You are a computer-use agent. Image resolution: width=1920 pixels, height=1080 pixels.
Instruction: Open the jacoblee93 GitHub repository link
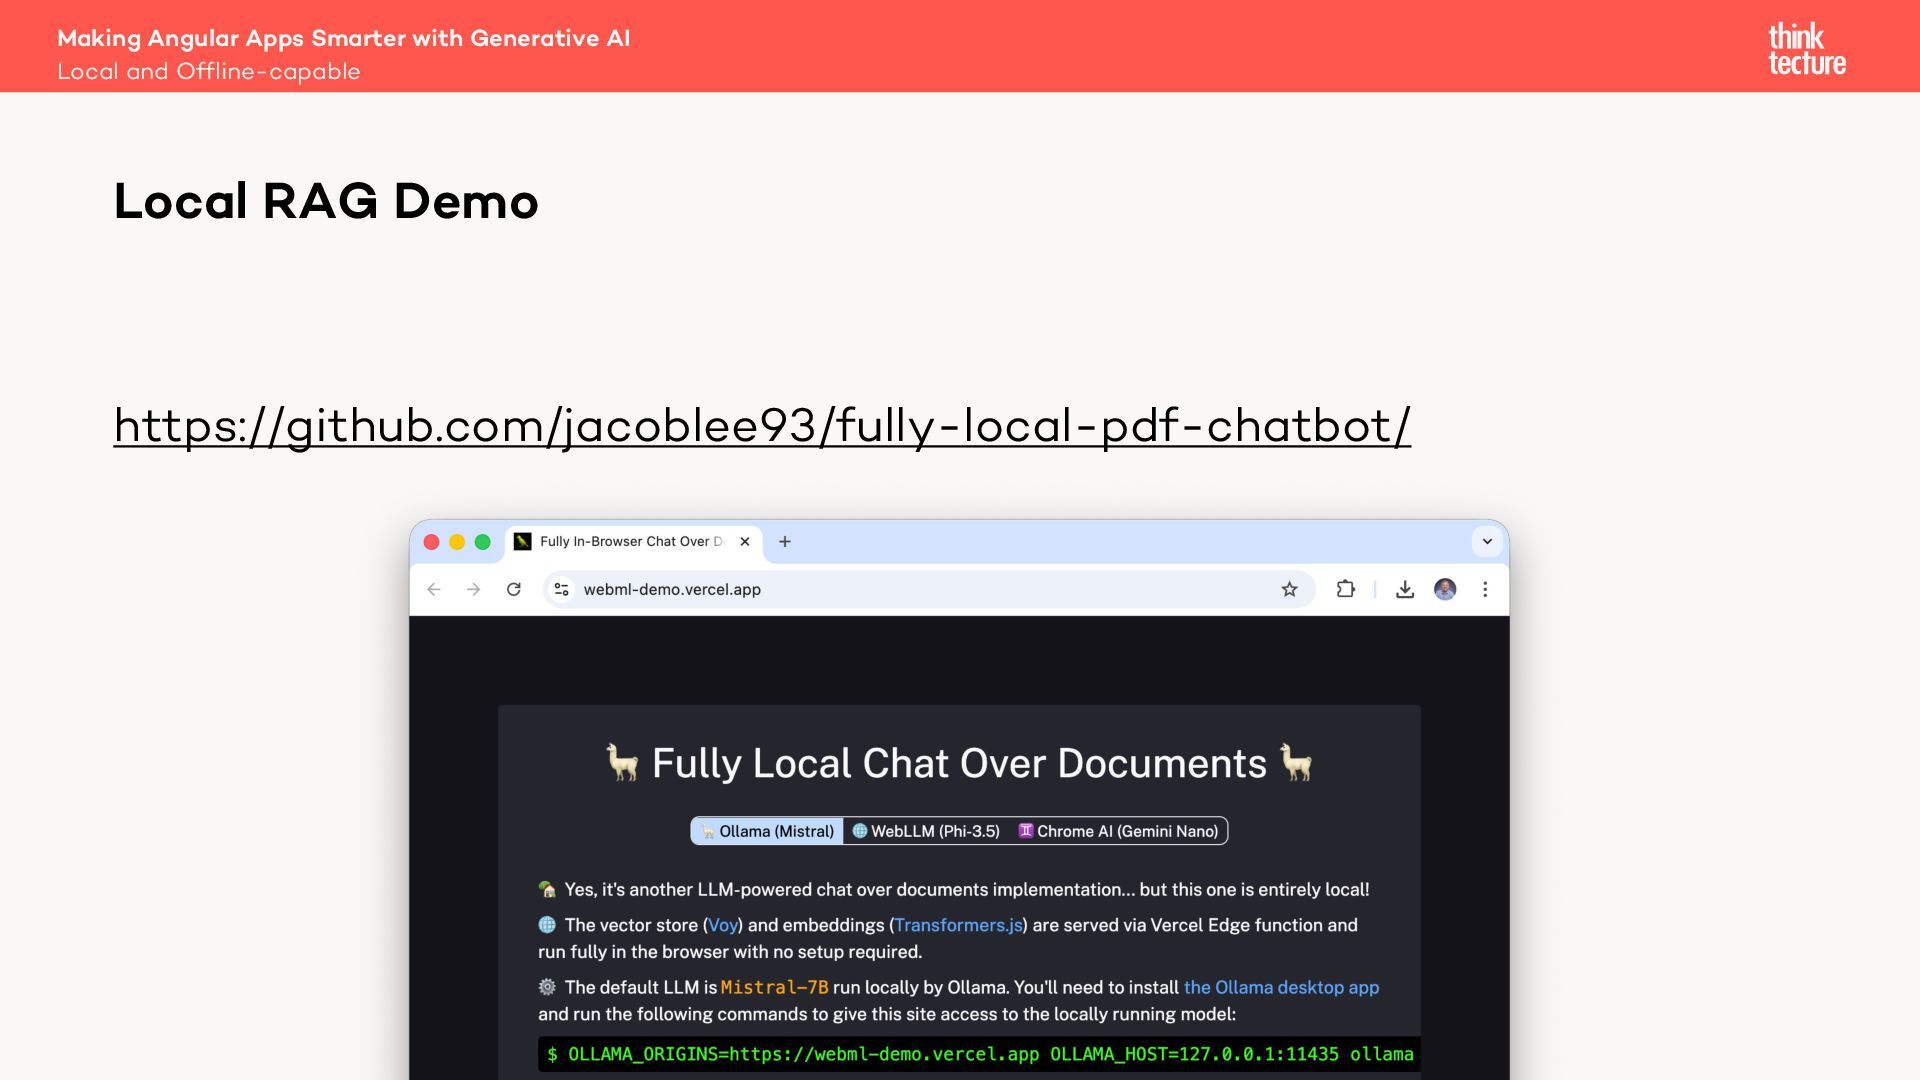[x=762, y=426]
